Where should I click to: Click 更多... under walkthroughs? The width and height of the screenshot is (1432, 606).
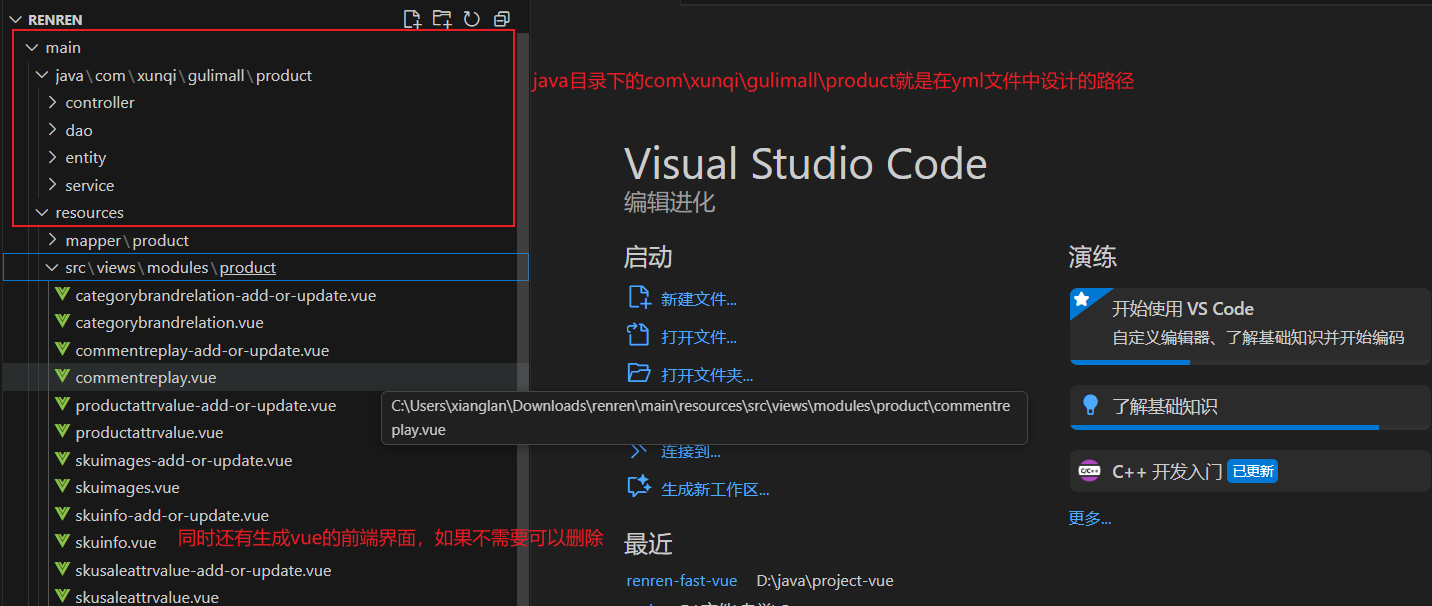coord(1090,518)
